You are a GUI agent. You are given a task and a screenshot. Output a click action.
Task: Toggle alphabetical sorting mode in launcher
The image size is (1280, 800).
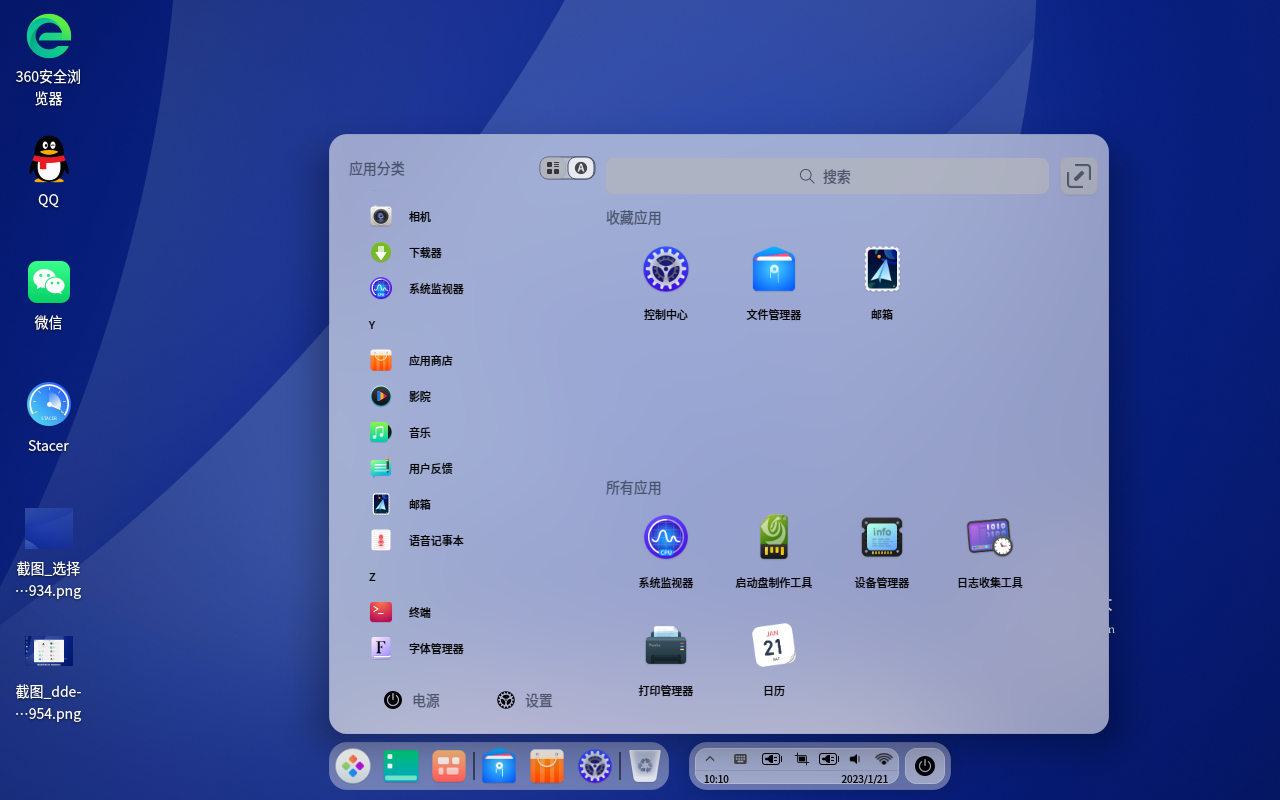(579, 168)
